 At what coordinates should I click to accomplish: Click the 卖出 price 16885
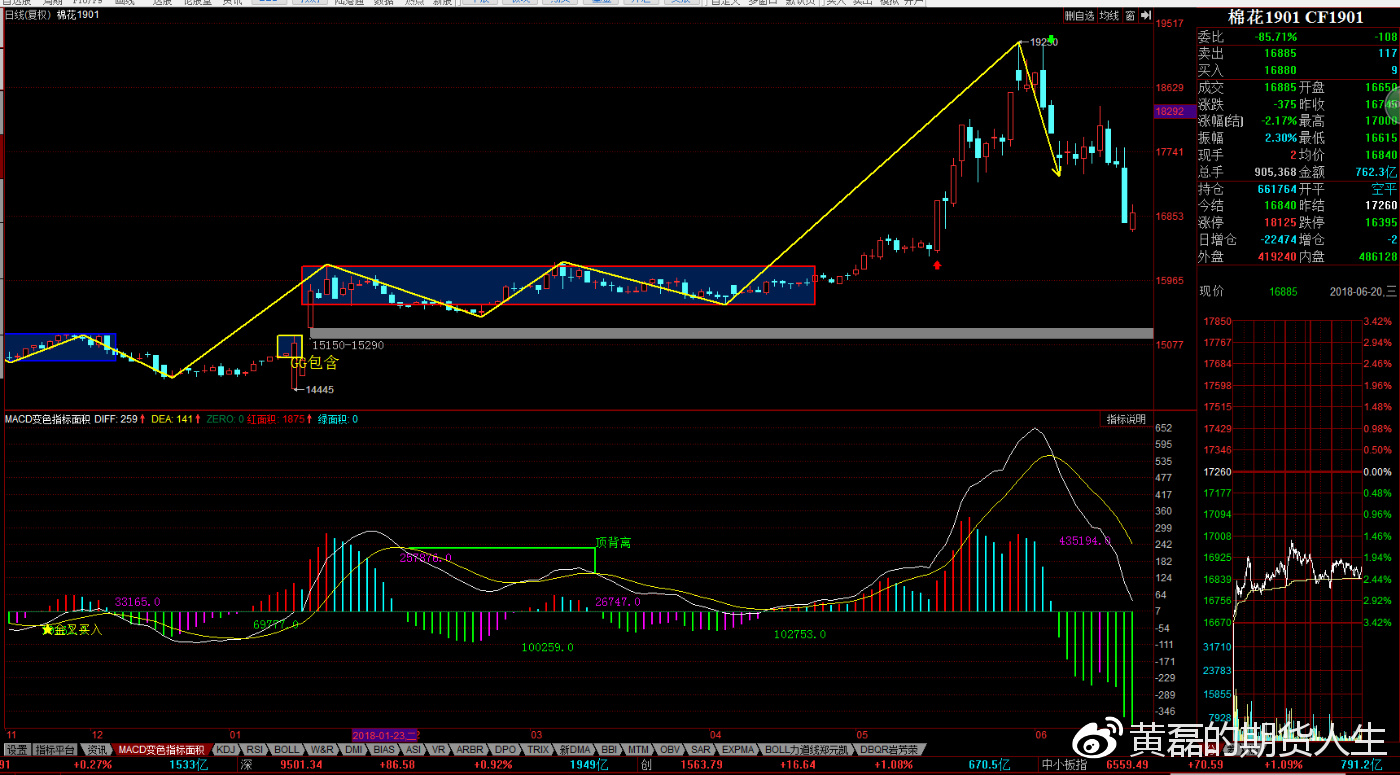1282,54
